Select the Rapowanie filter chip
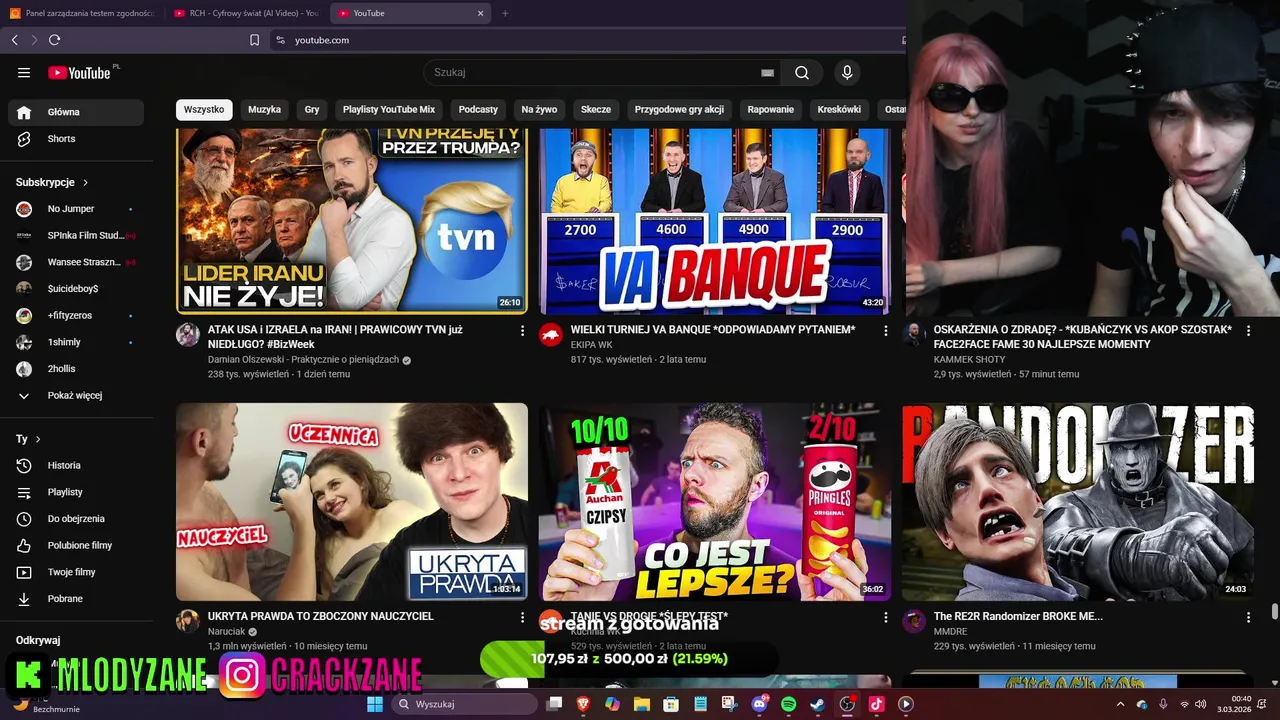Screen dimensions: 1280x720 pos(771,110)
